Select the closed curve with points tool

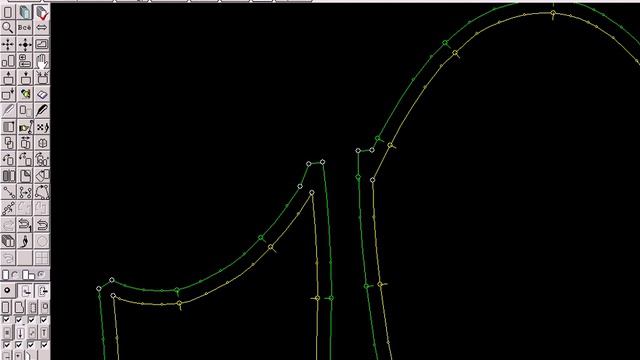pos(42,192)
